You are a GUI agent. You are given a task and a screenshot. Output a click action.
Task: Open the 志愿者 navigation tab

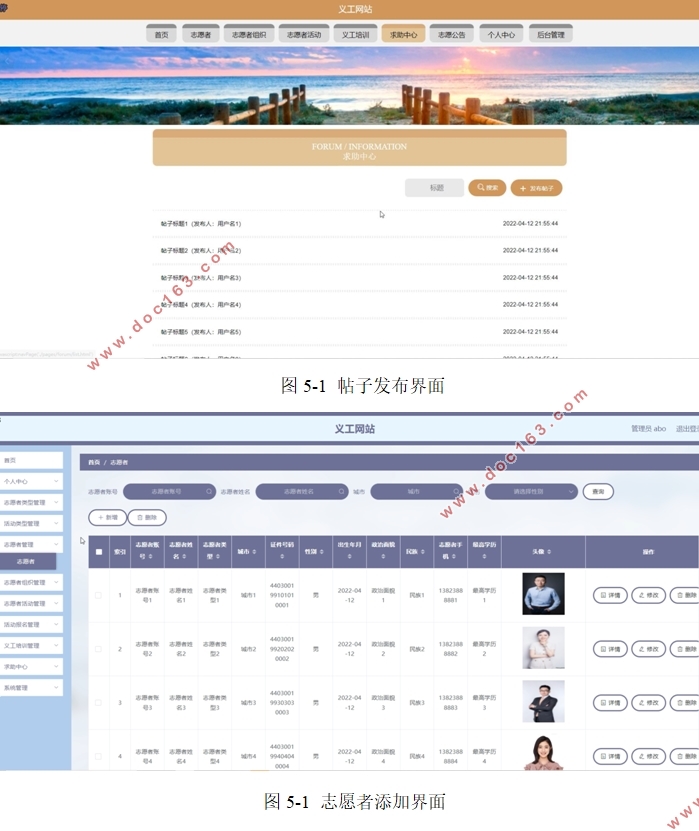200,34
